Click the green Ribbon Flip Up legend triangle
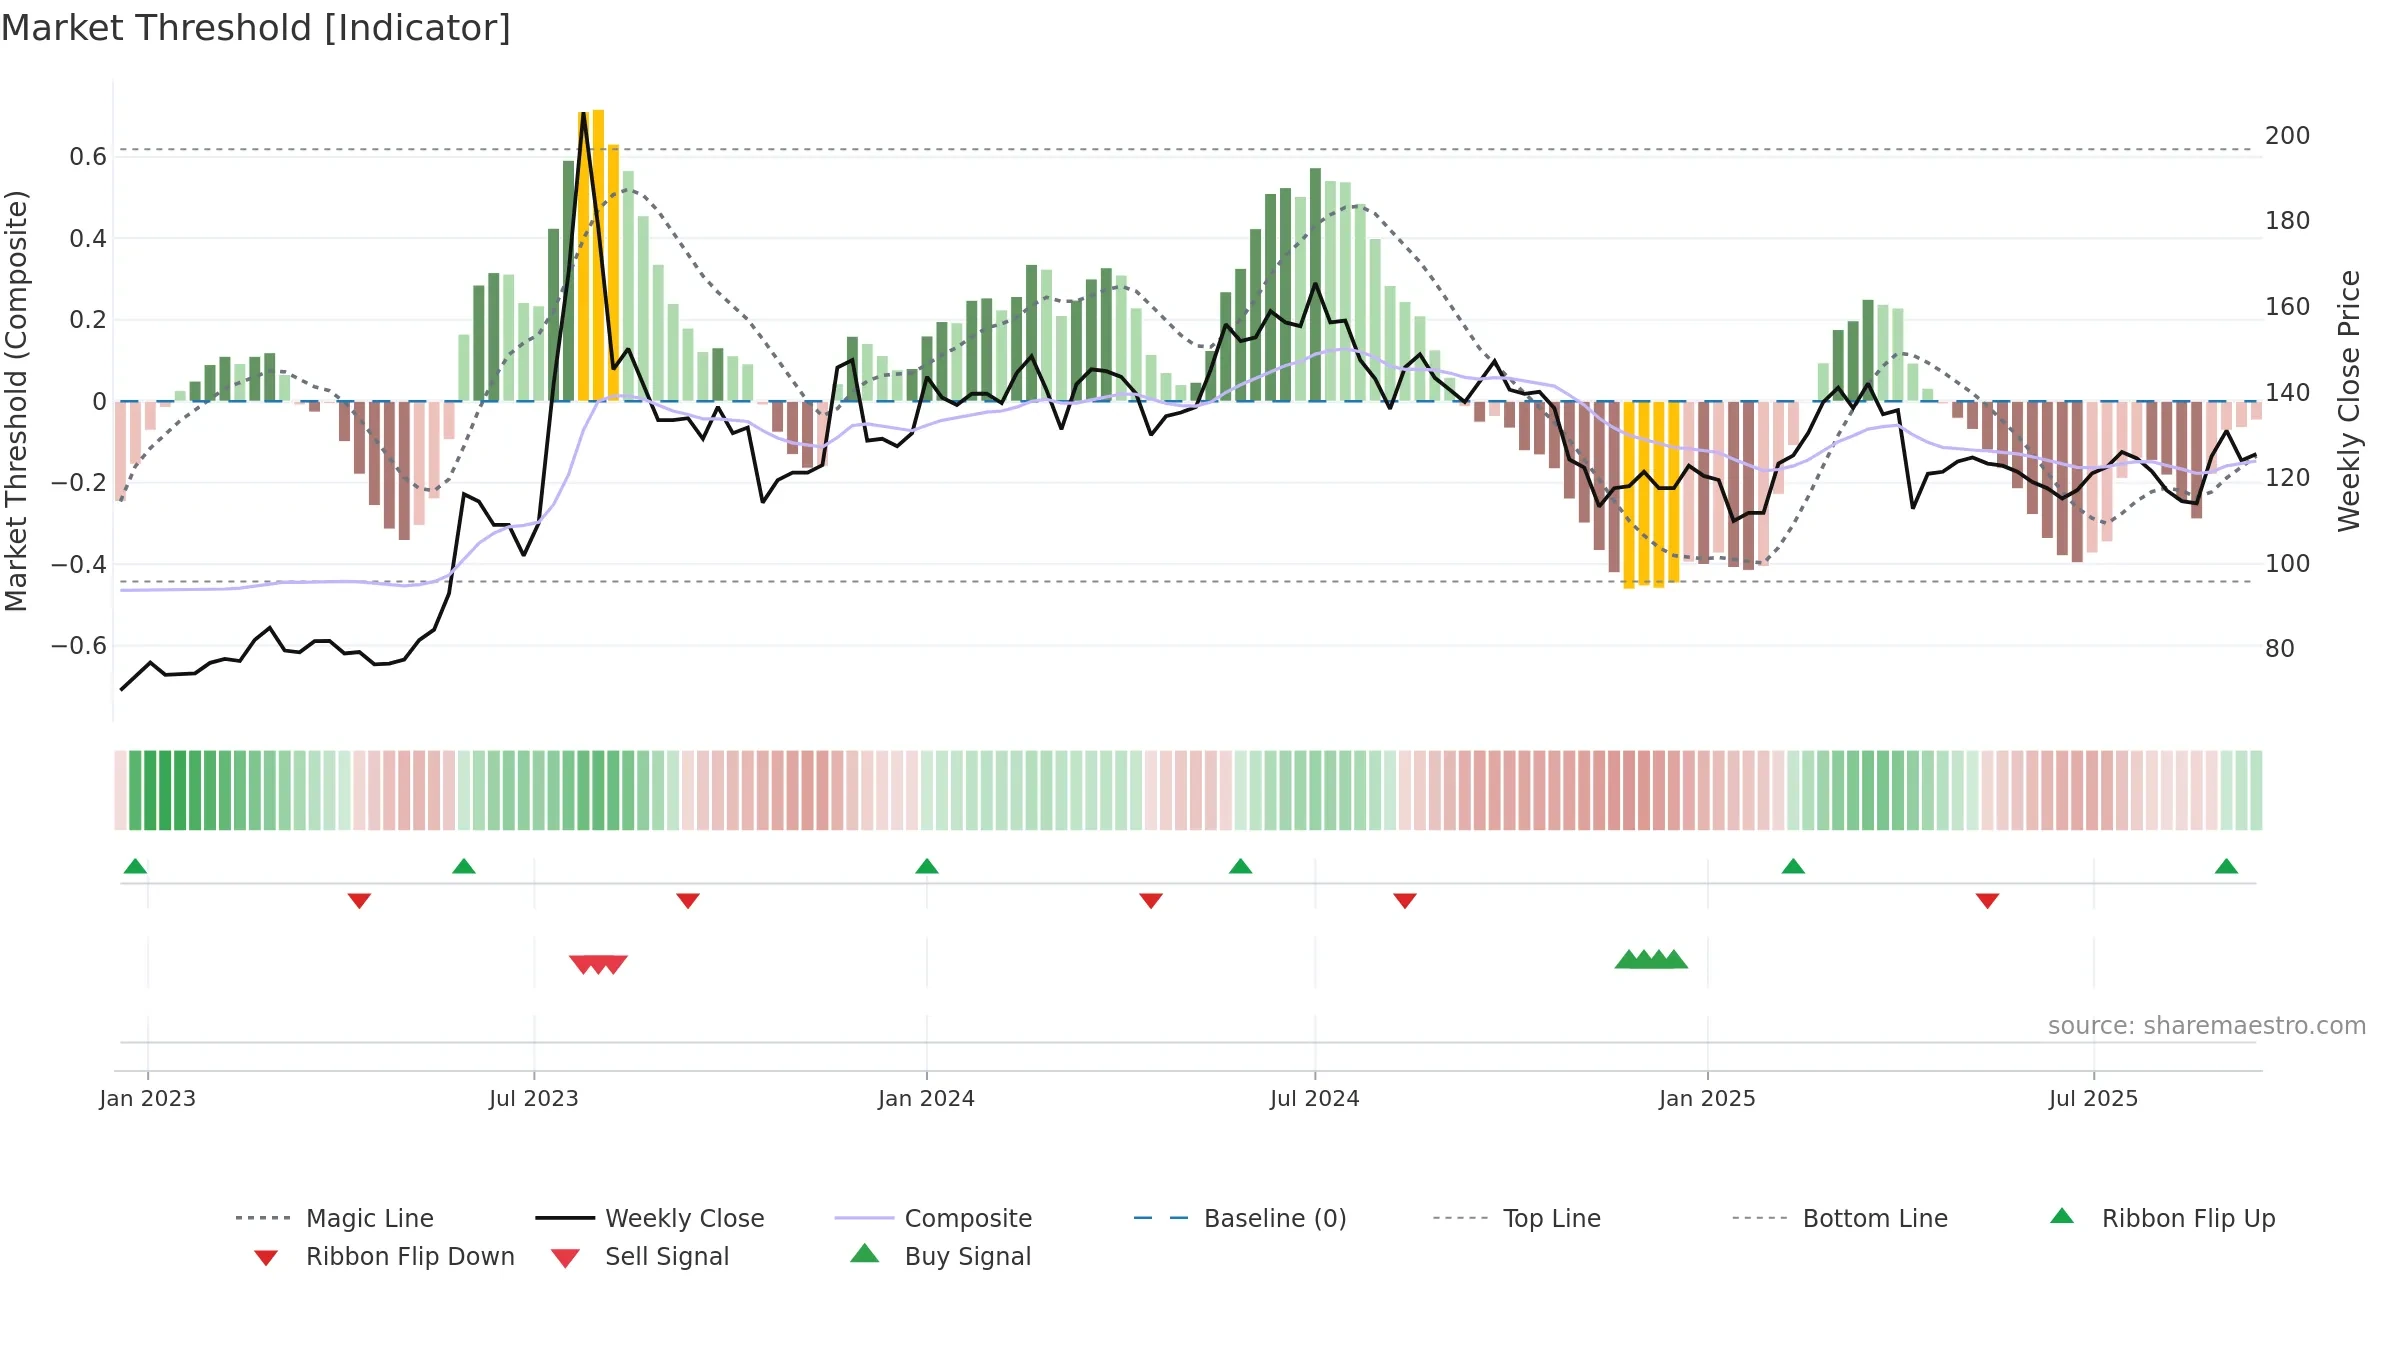This screenshot has width=2400, height=1350. point(2062,1216)
